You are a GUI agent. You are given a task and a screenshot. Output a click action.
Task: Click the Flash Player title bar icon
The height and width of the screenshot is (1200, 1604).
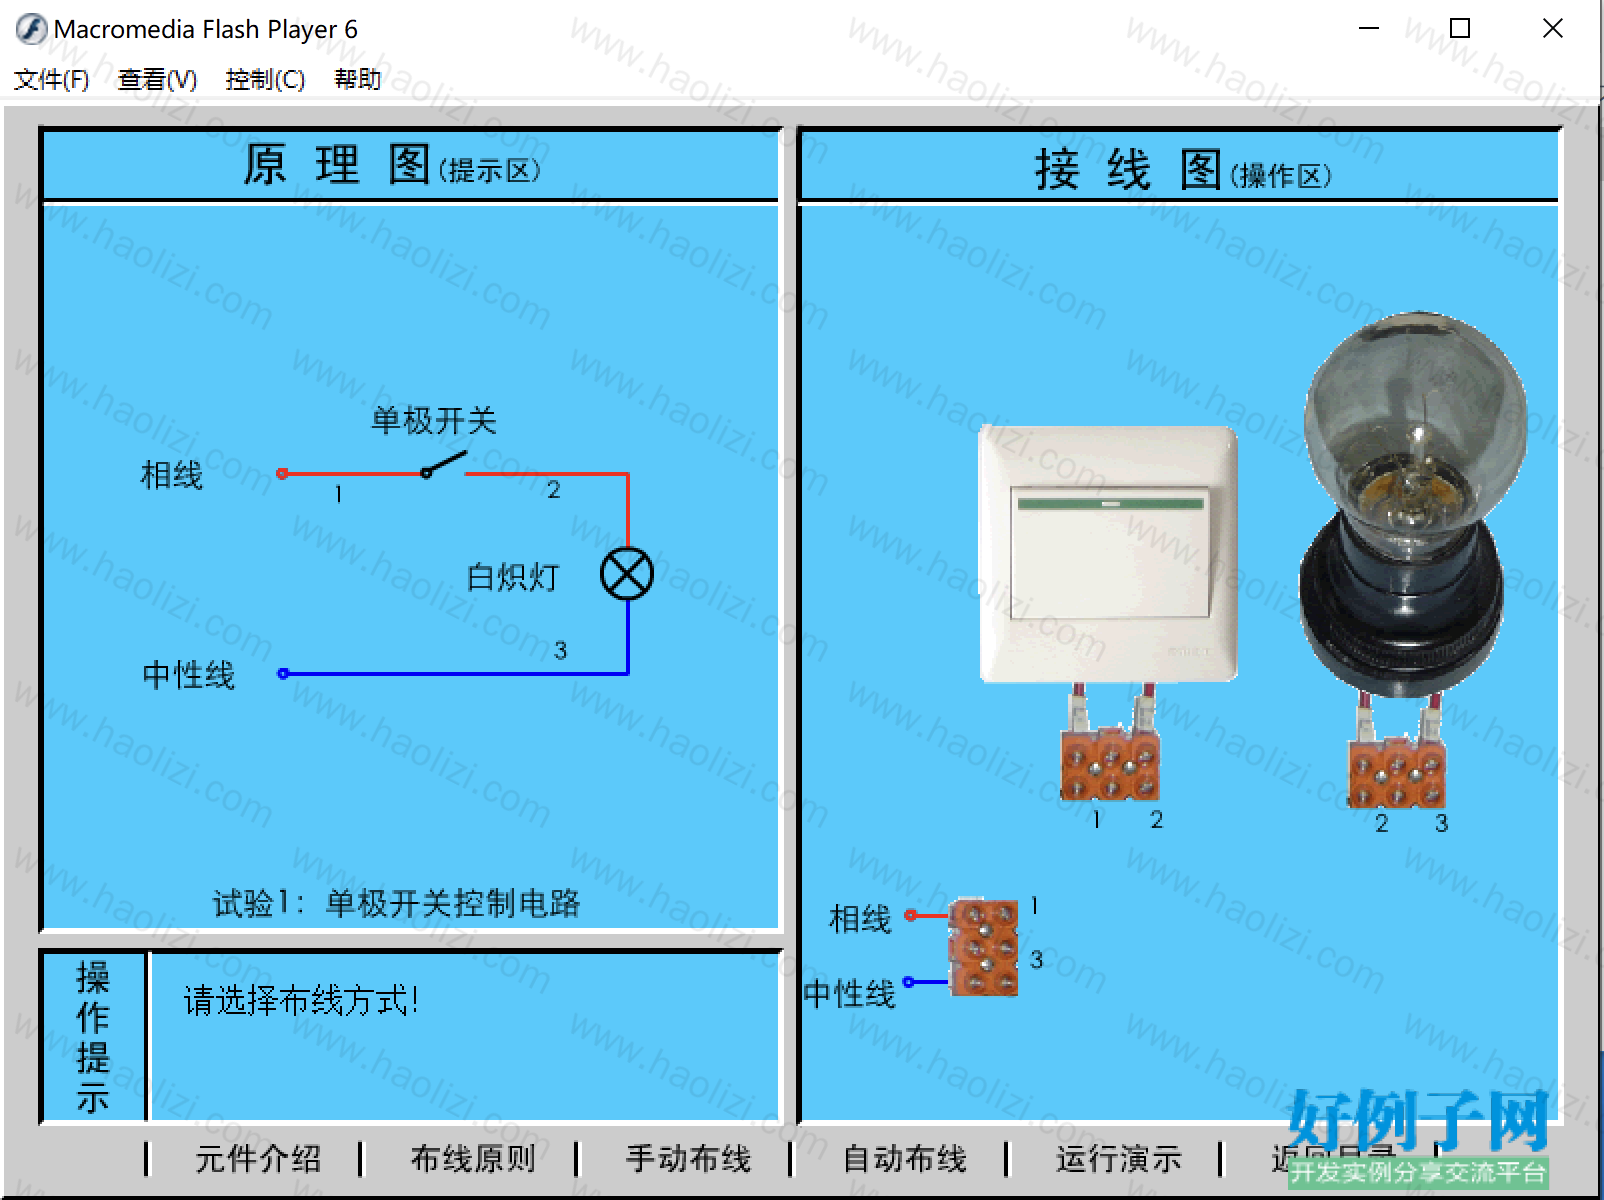tap(31, 29)
